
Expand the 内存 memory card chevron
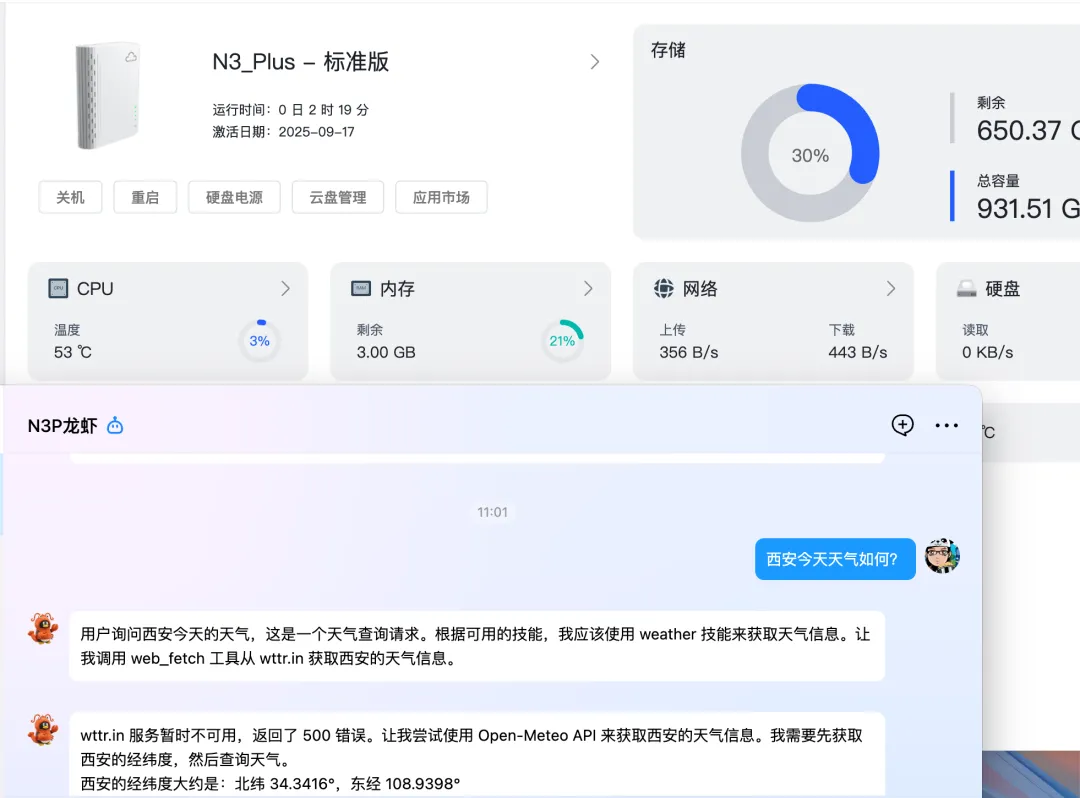click(588, 288)
